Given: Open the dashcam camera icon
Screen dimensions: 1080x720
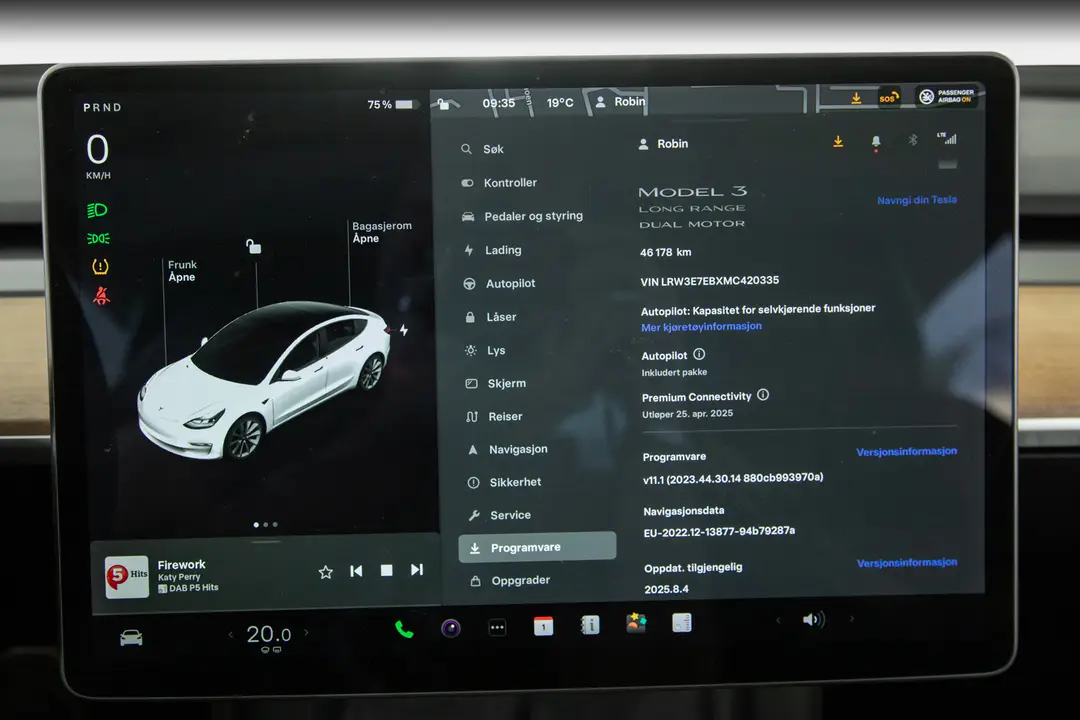Looking at the screenshot, I should [451, 626].
